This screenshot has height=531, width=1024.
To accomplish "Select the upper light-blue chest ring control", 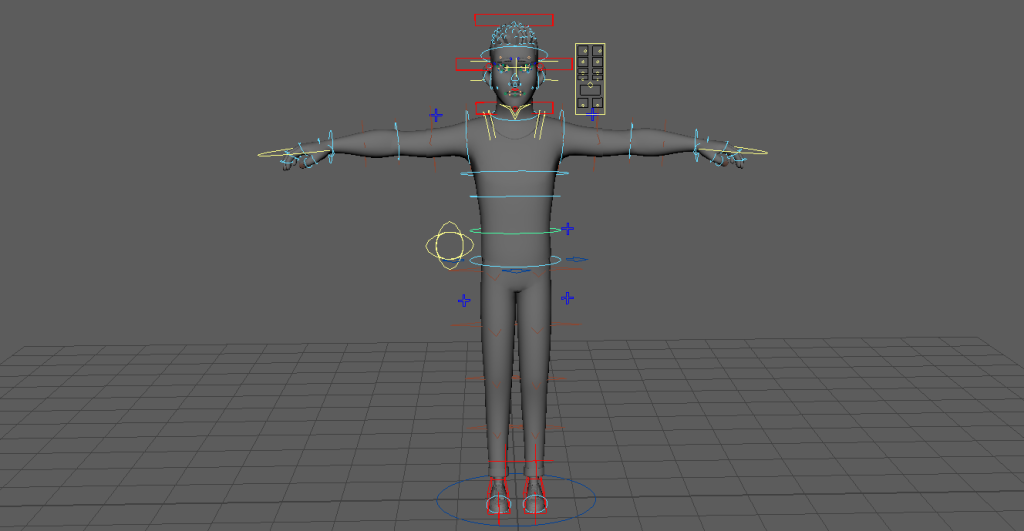I will tap(515, 173).
